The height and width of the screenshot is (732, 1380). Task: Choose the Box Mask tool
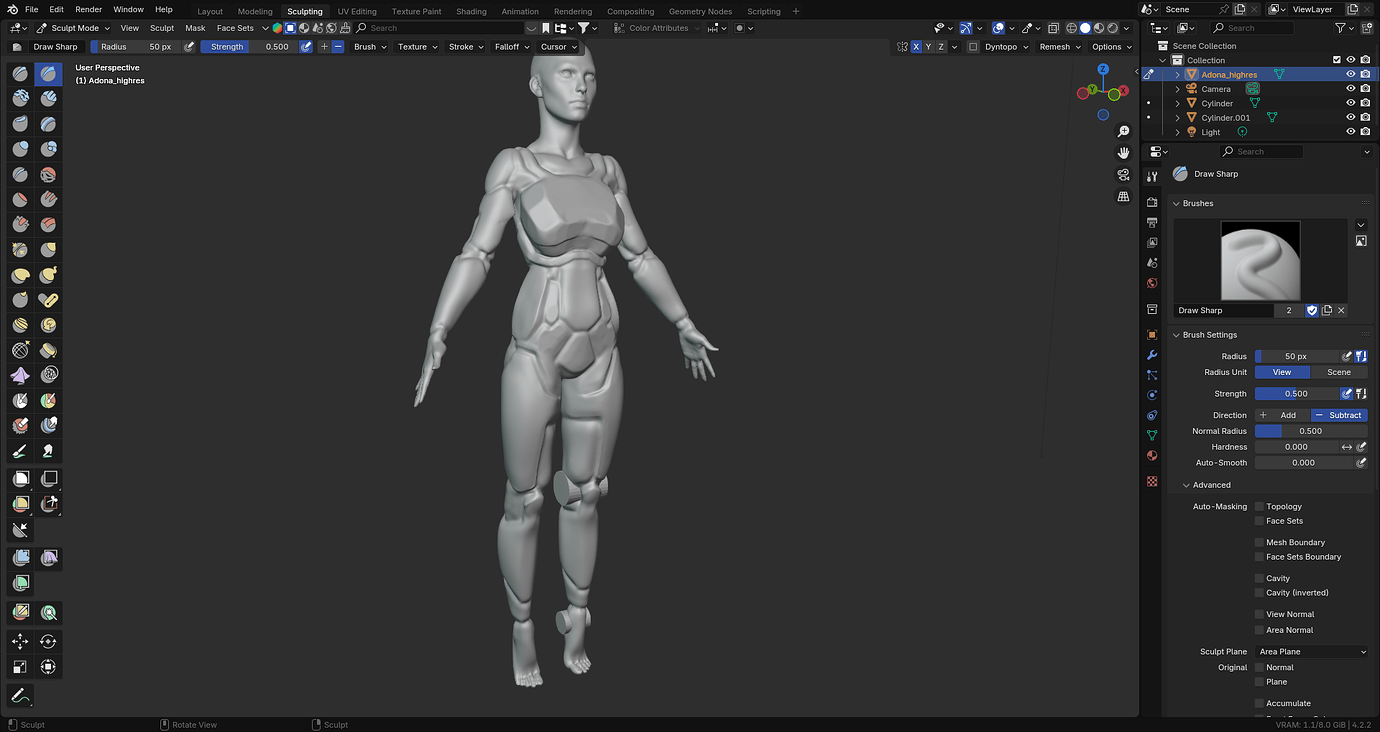coord(20,478)
